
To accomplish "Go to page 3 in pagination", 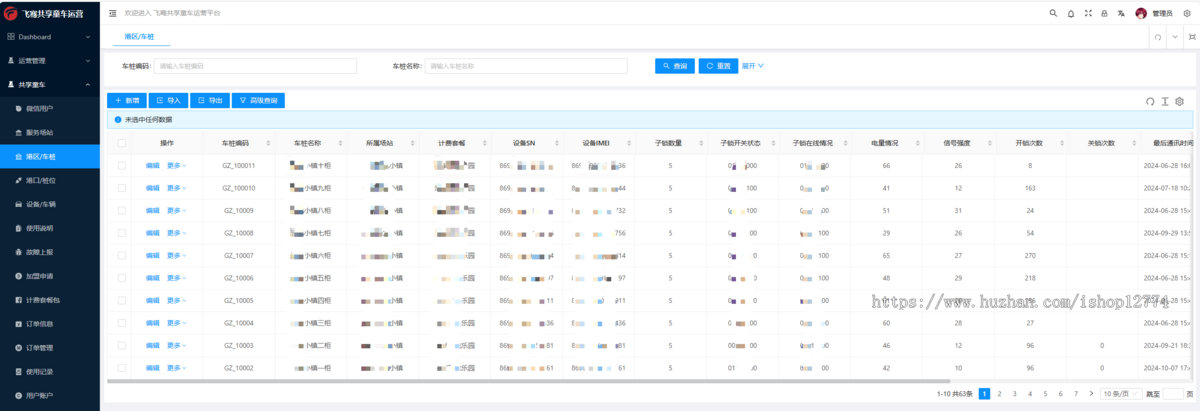I will coord(1015,394).
